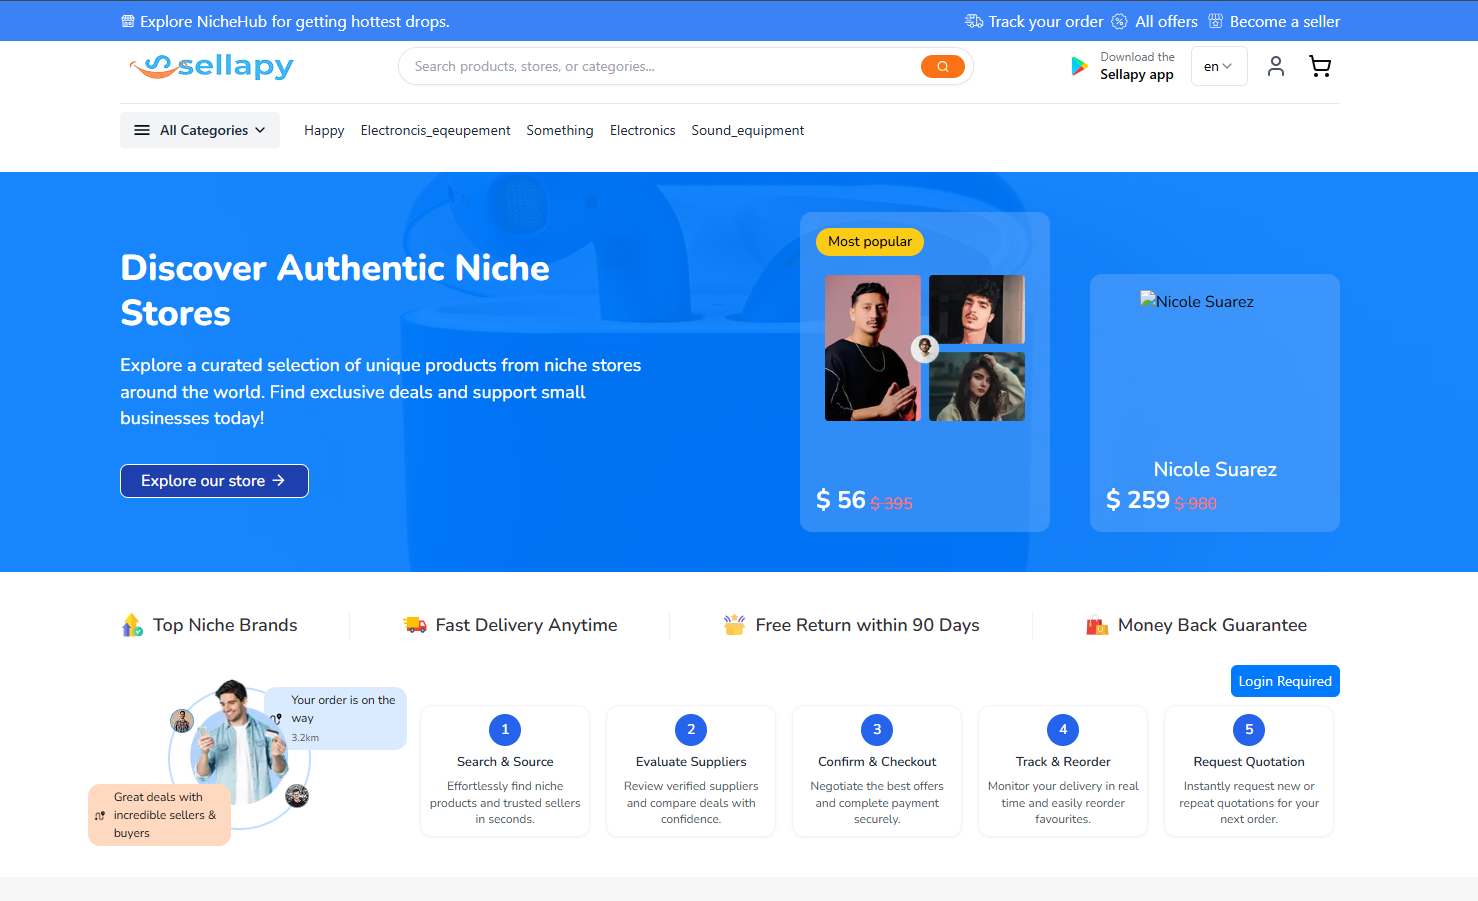Click the Most popular badge

coord(870,241)
